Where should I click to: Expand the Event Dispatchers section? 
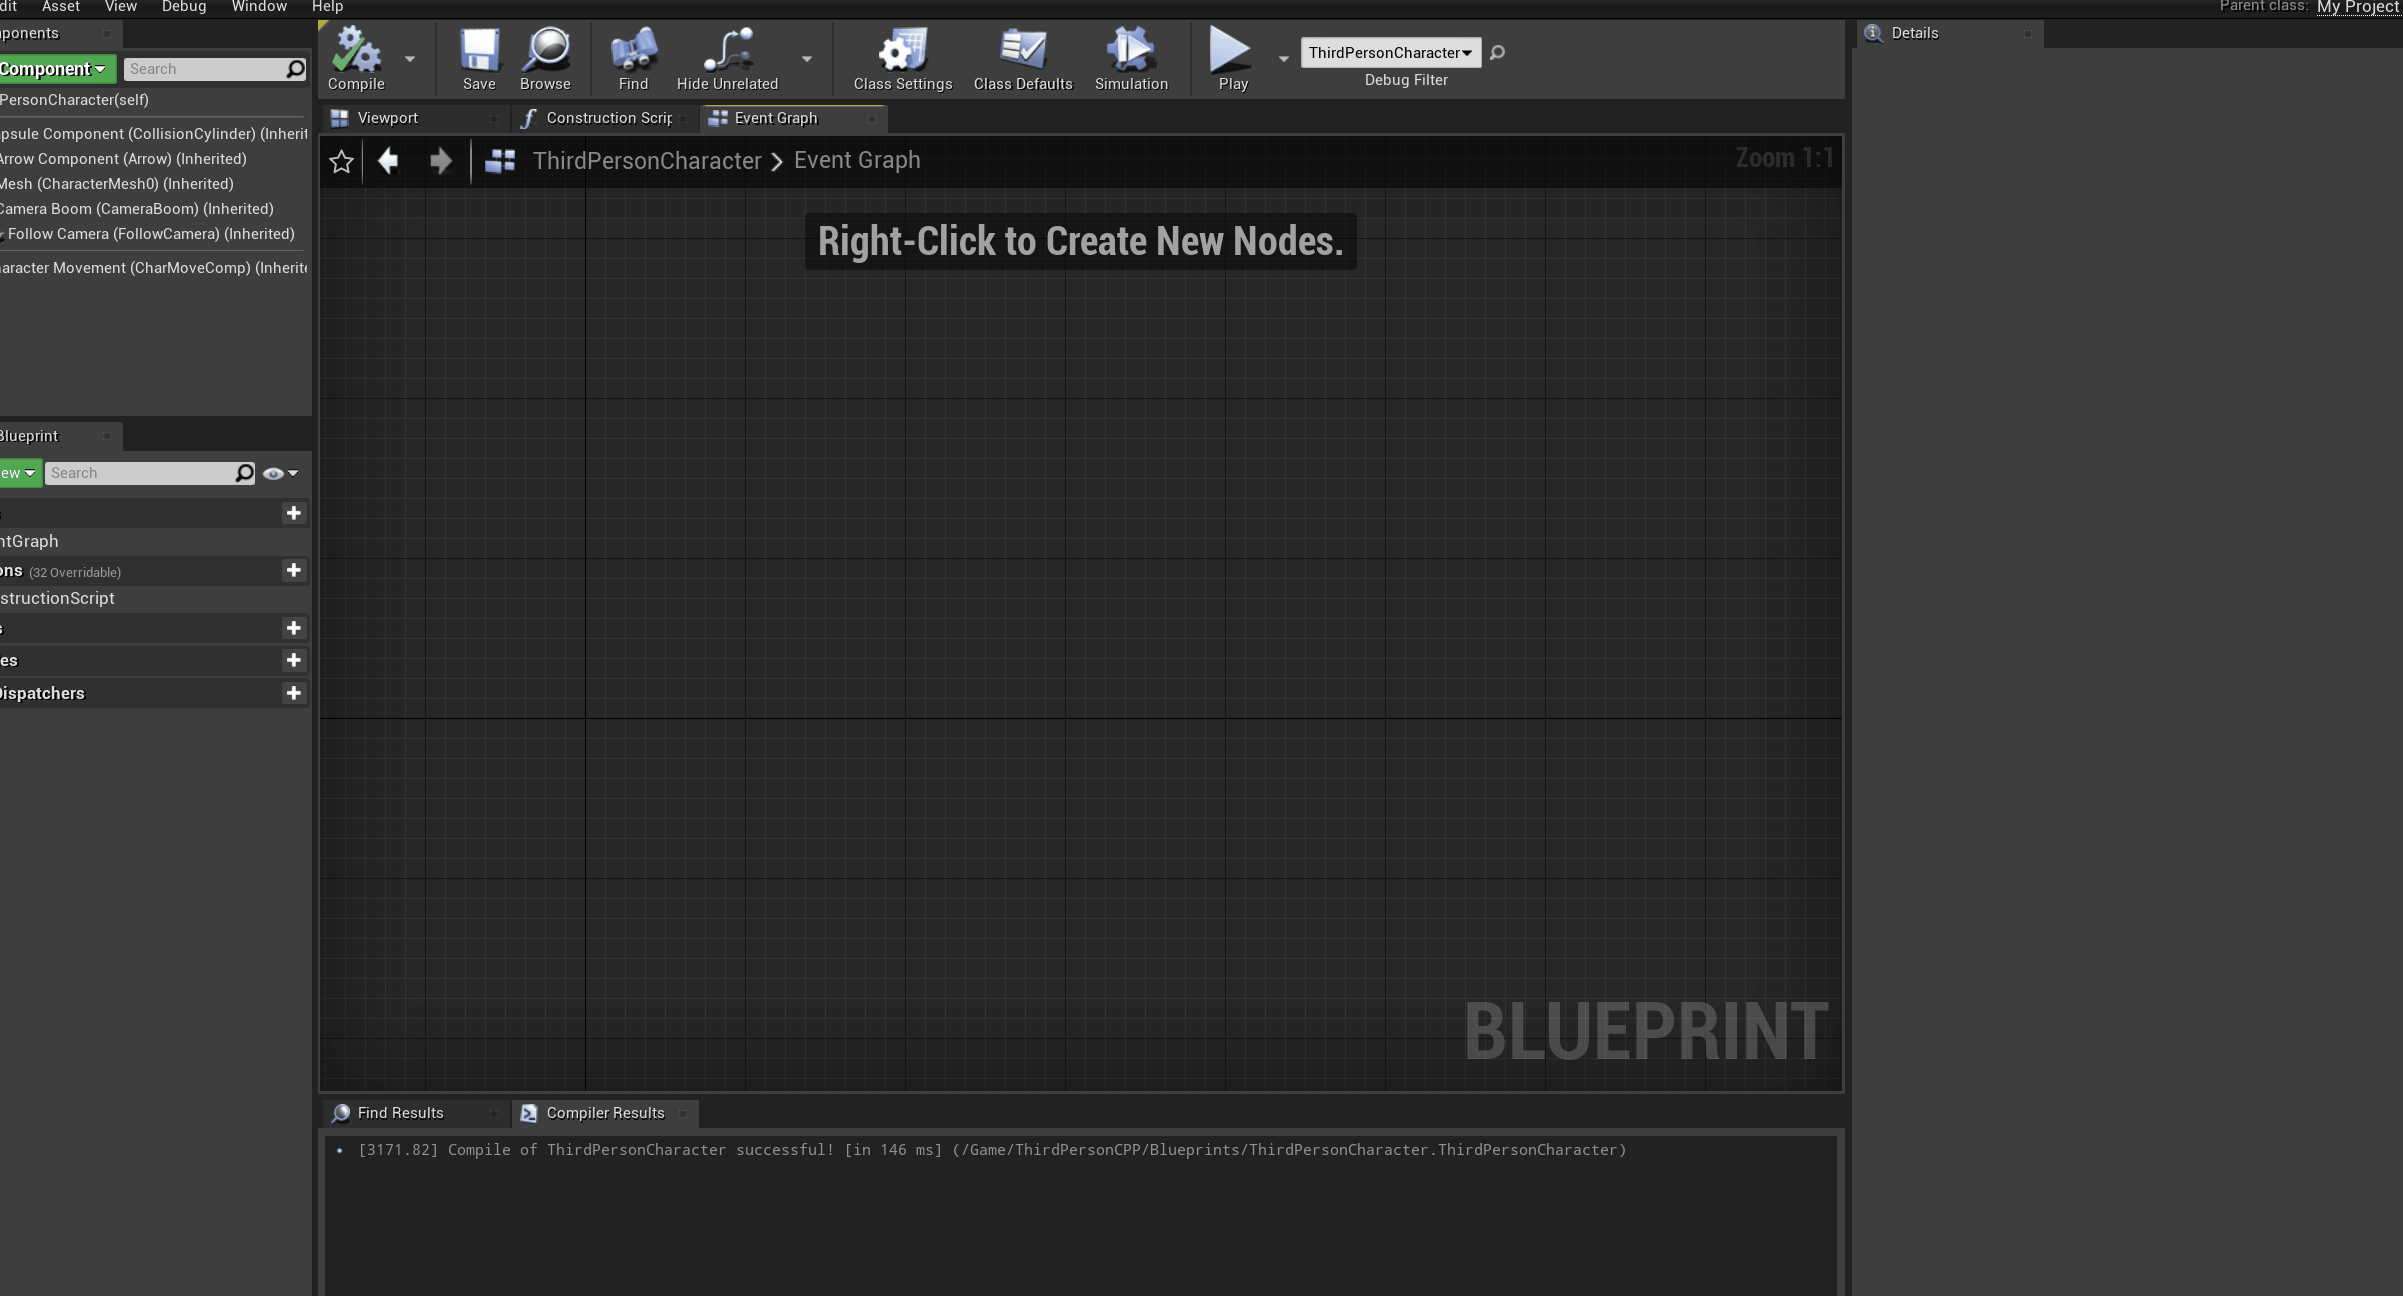[41, 693]
